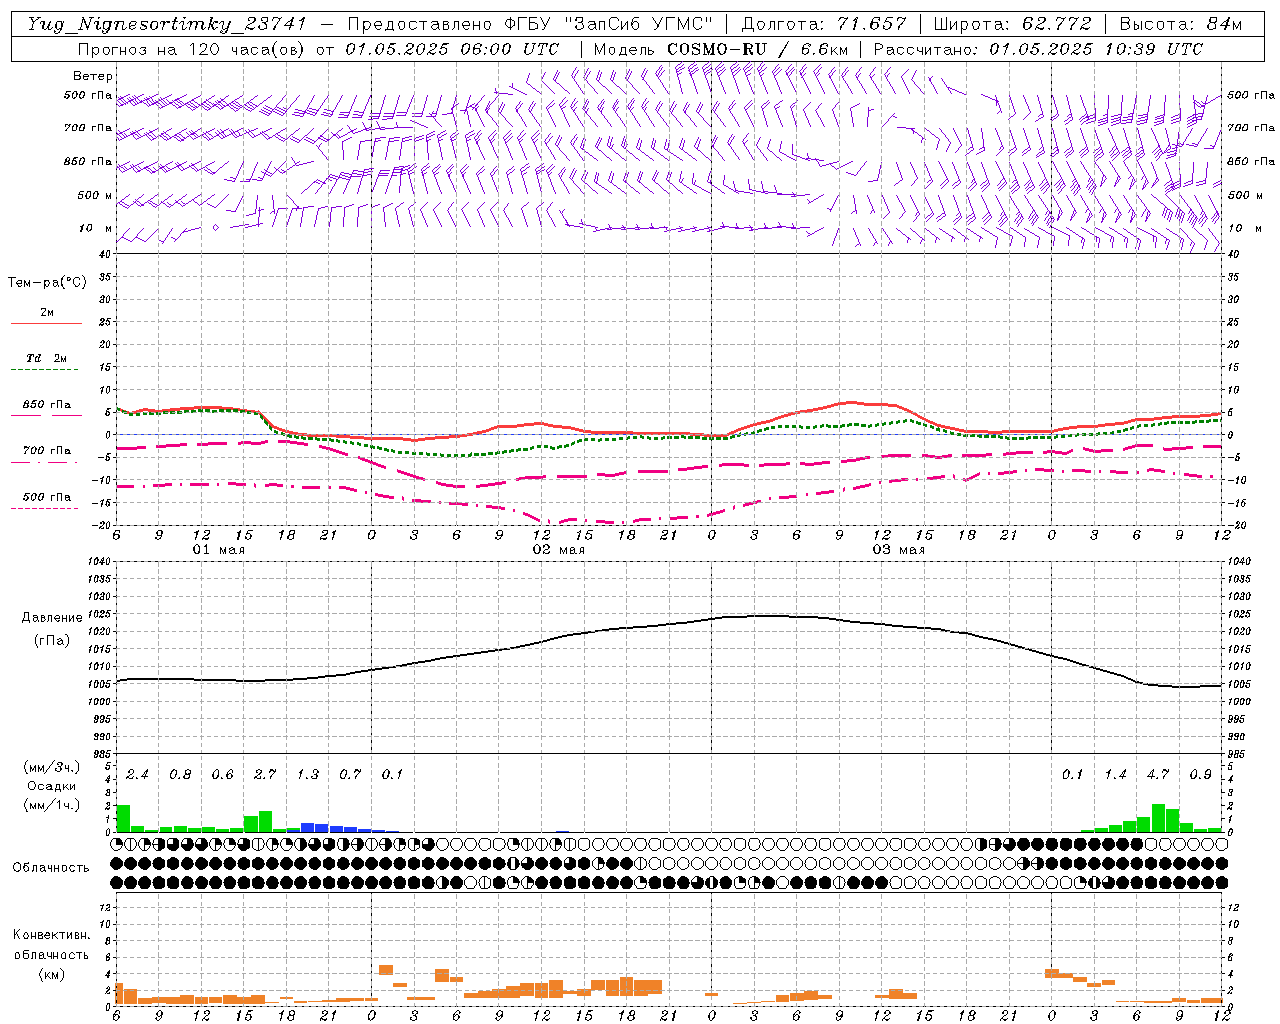This screenshot has height=1024, width=1280.
Task: Click the left 850 гПа wind level label
Action: click(88, 161)
